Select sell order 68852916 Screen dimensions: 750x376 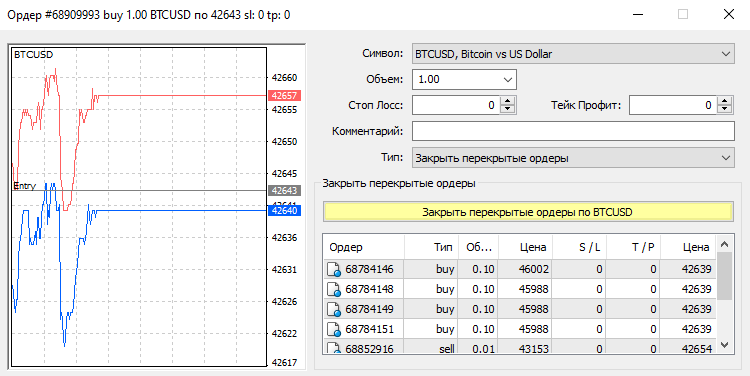(519, 347)
